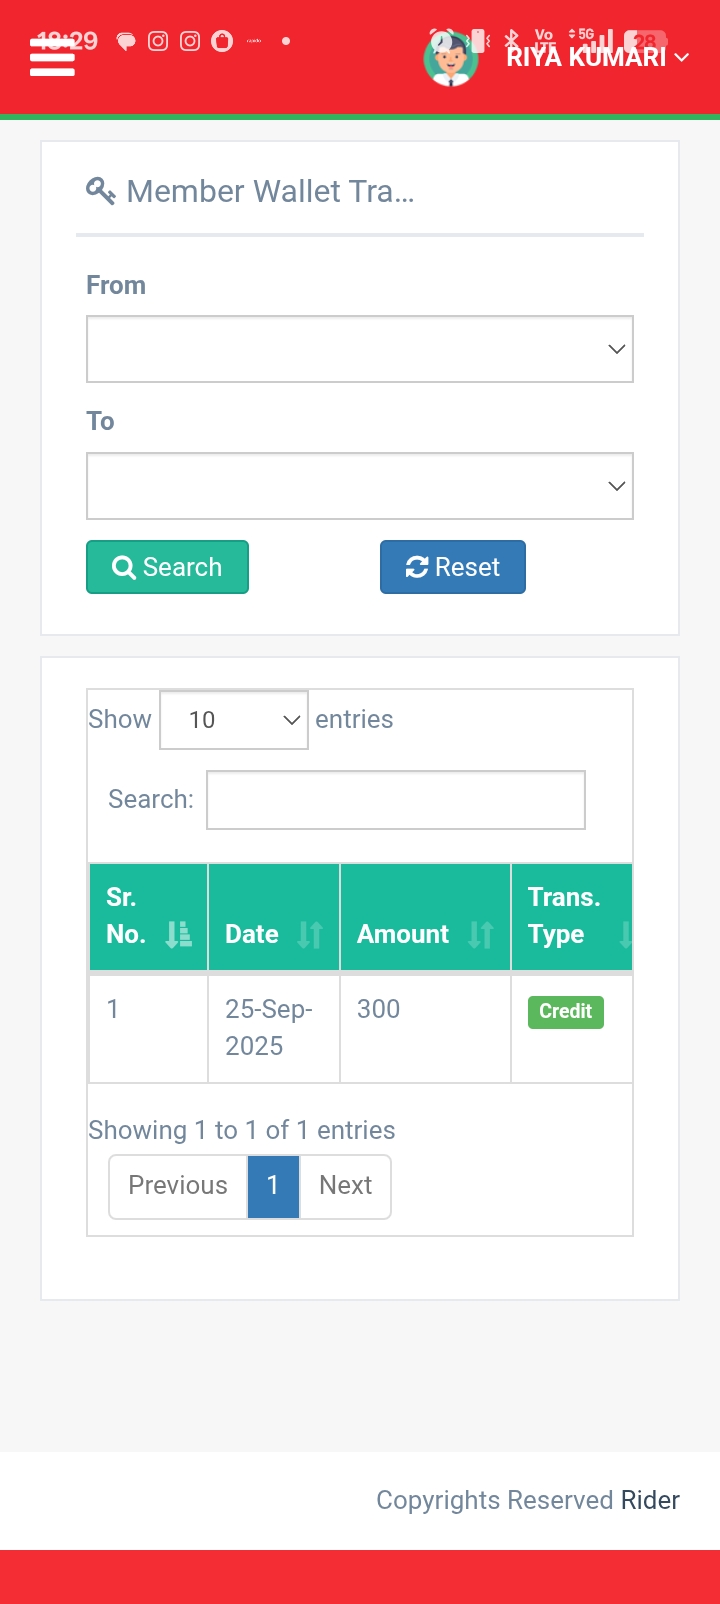Image resolution: width=720 pixels, height=1604 pixels.
Task: Click the blue Reset button
Action: 452,567
